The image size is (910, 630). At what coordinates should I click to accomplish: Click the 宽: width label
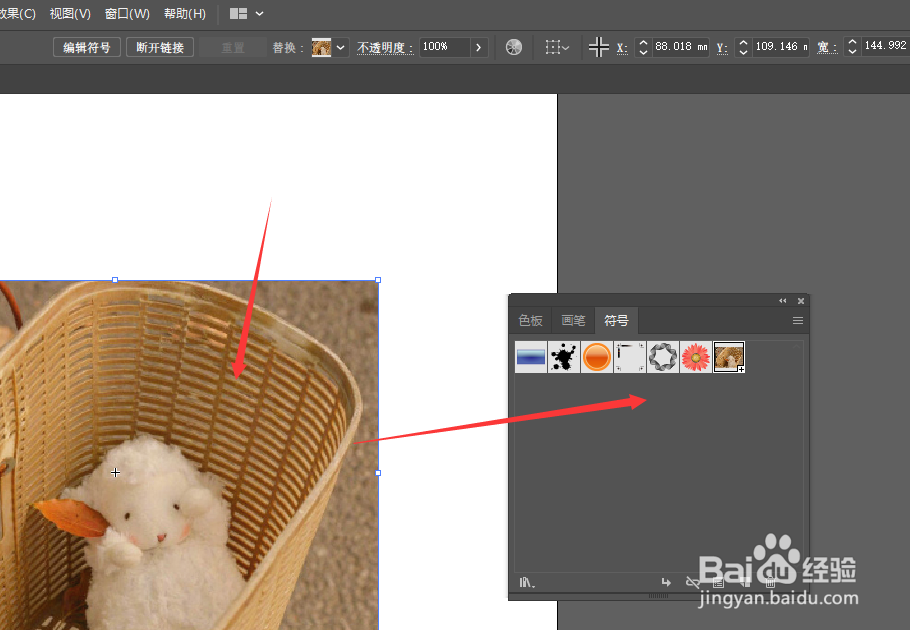(827, 48)
